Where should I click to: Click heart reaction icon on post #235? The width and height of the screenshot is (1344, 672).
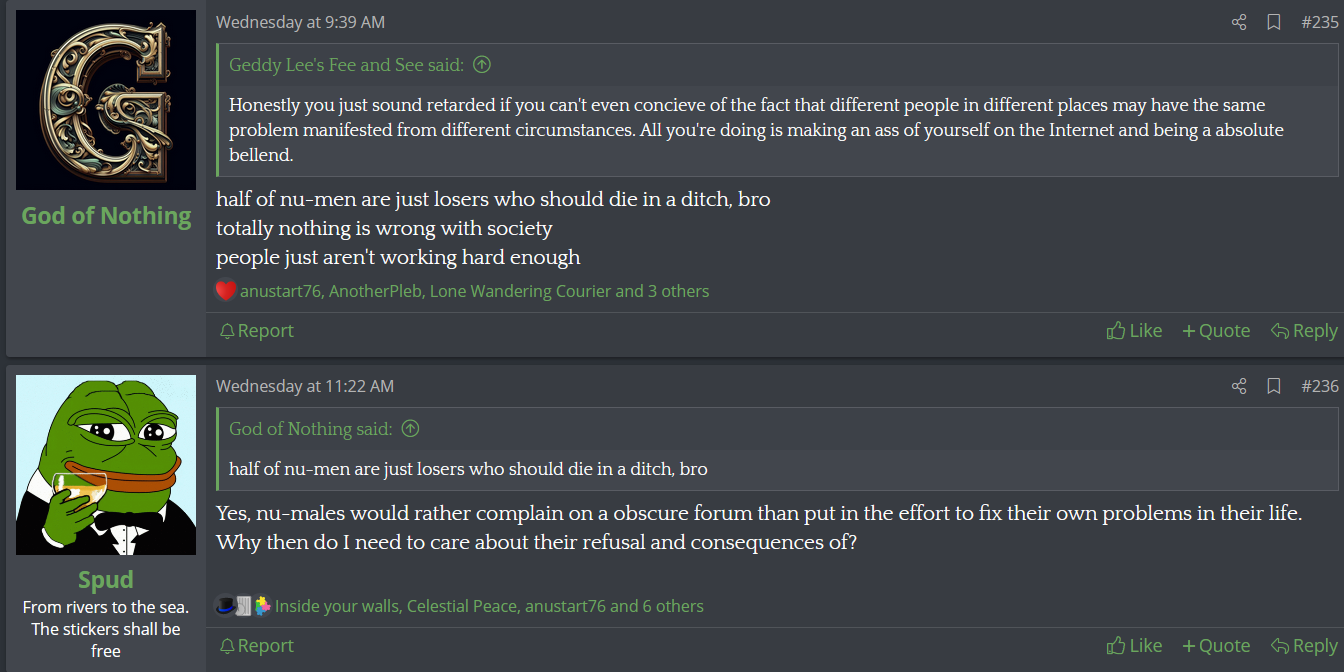(226, 291)
